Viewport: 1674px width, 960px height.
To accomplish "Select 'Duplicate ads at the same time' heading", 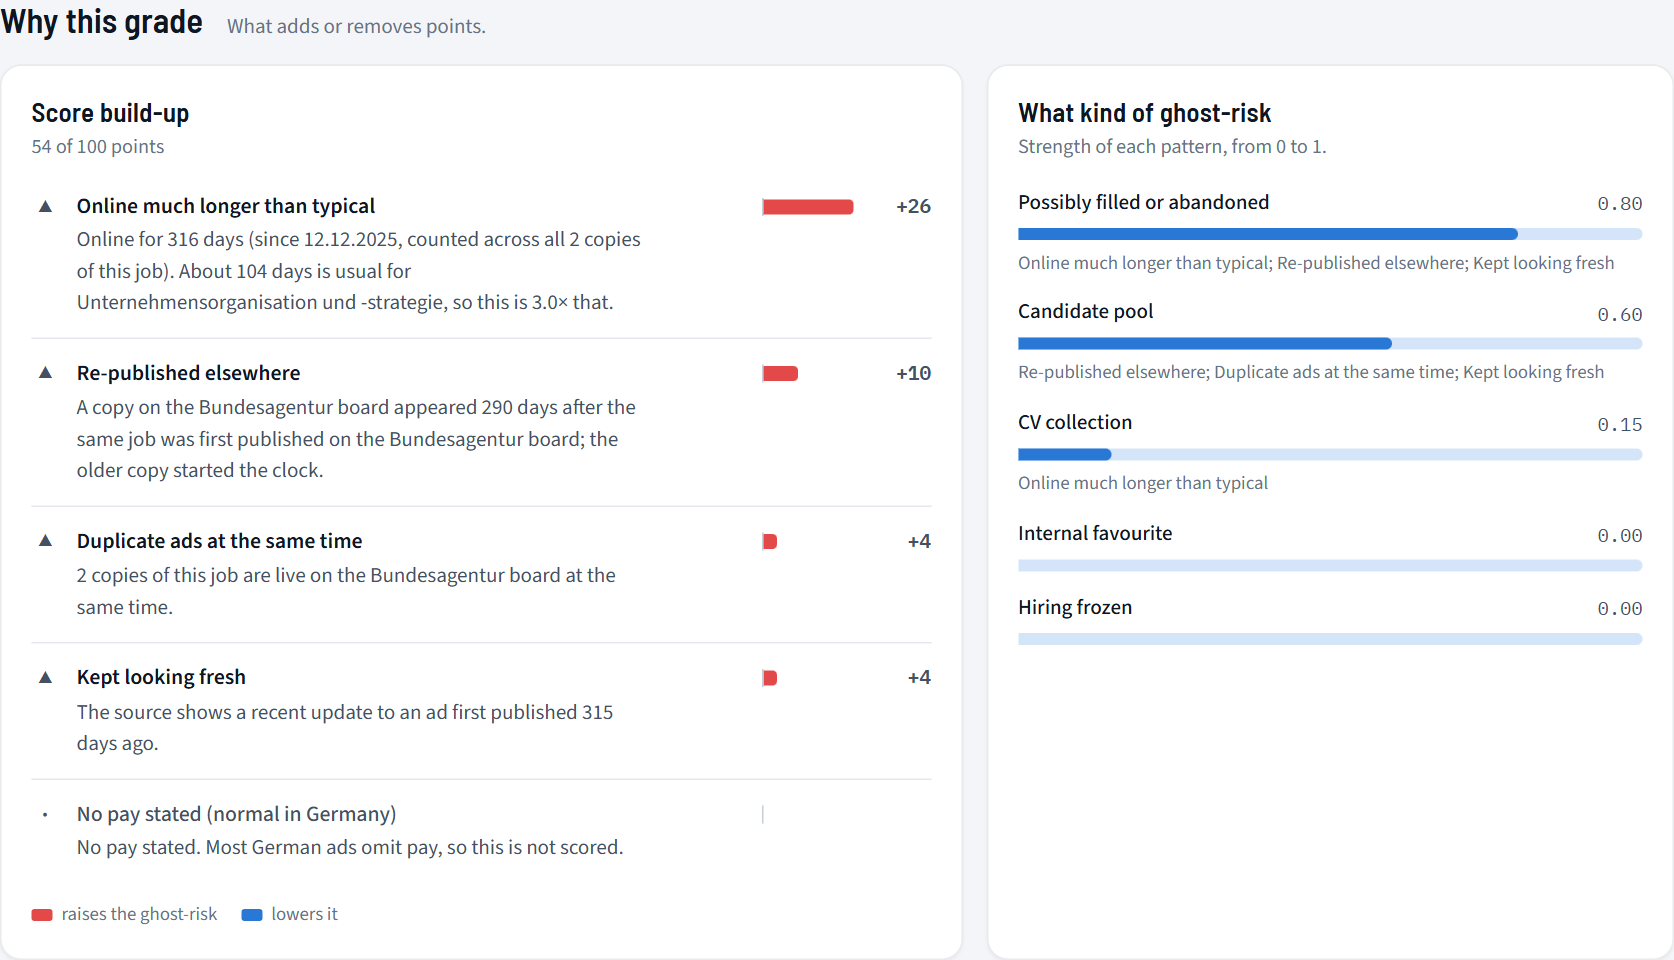I will [x=219, y=541].
